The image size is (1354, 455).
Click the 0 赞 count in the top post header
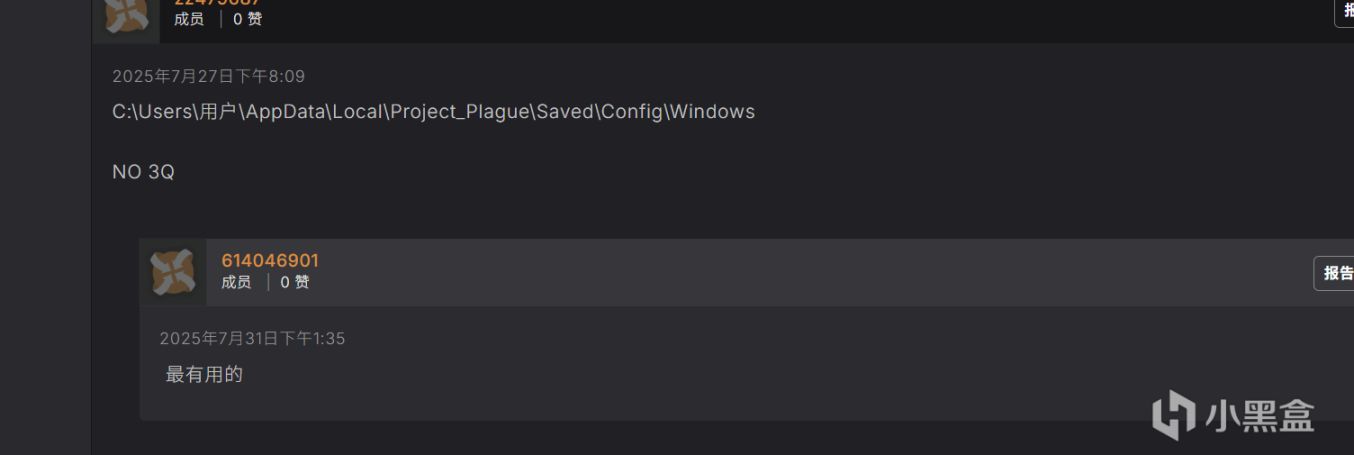tap(247, 19)
